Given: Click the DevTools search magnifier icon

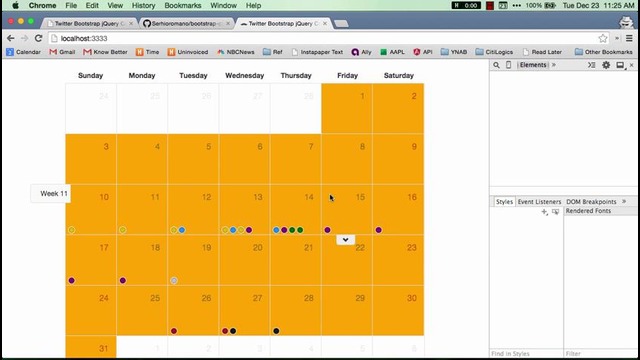Looking at the screenshot, I should pos(496,65).
